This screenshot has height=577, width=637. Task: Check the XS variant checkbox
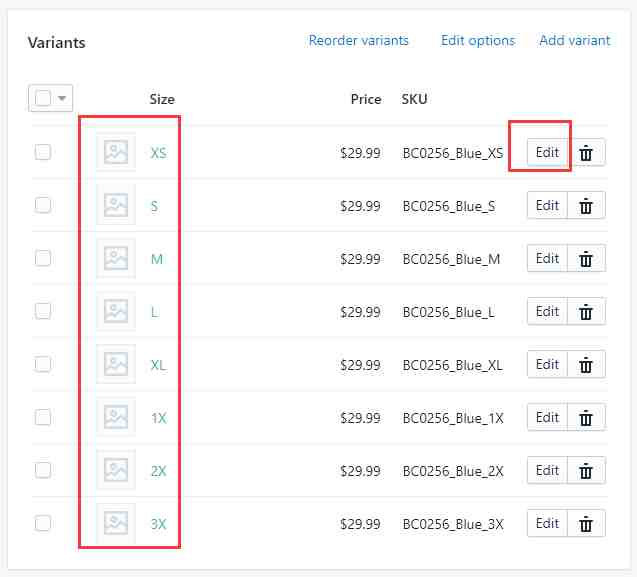[x=43, y=152]
